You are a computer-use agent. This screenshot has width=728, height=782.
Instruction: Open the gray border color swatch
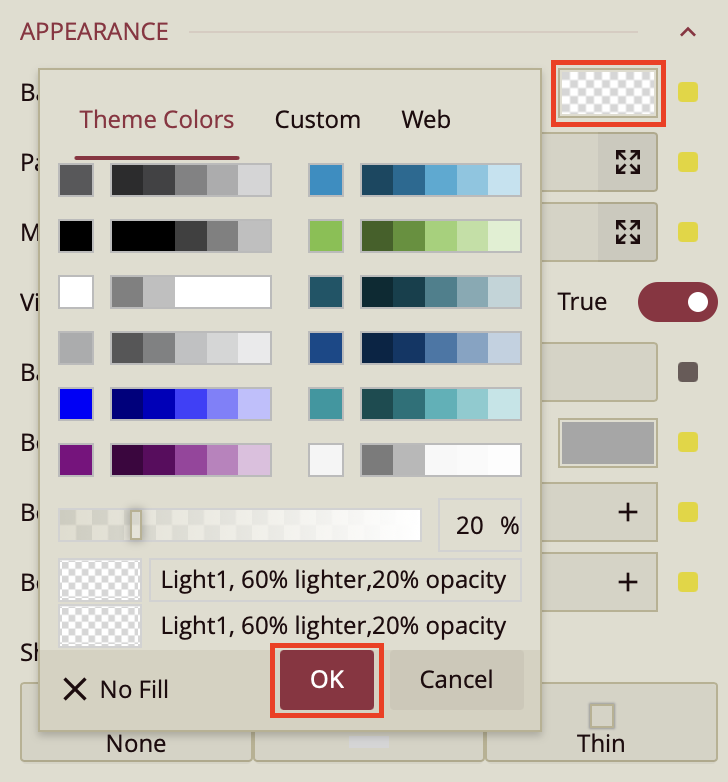(607, 442)
